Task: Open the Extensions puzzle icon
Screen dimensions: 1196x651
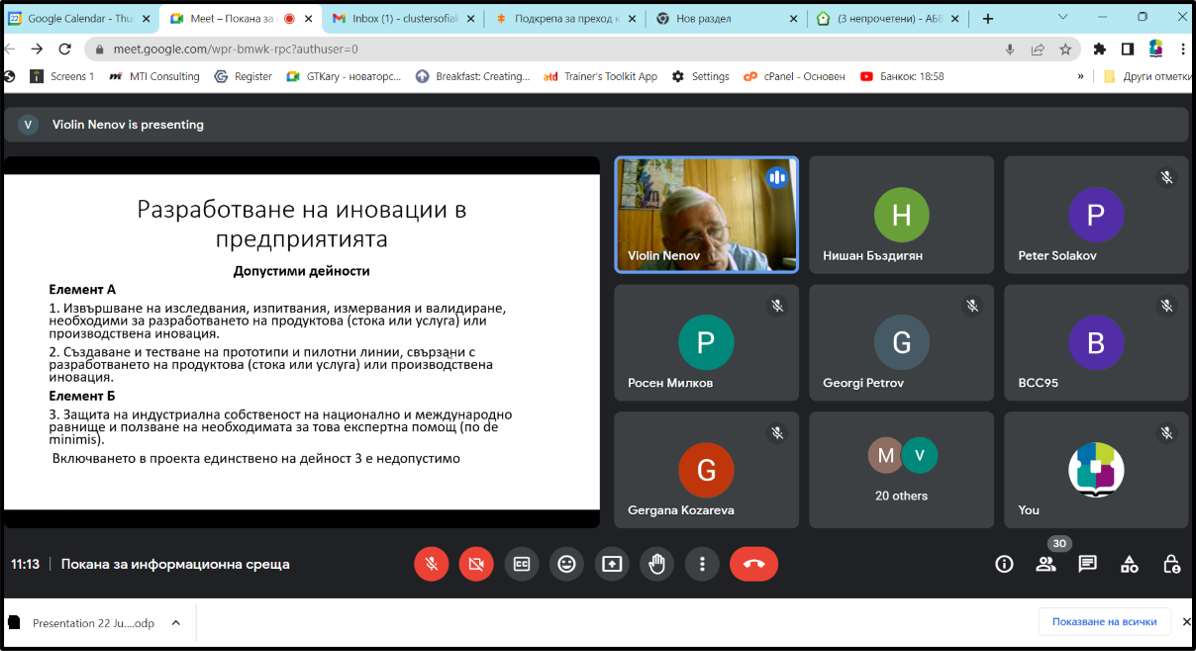Action: pyautogui.click(x=1099, y=49)
